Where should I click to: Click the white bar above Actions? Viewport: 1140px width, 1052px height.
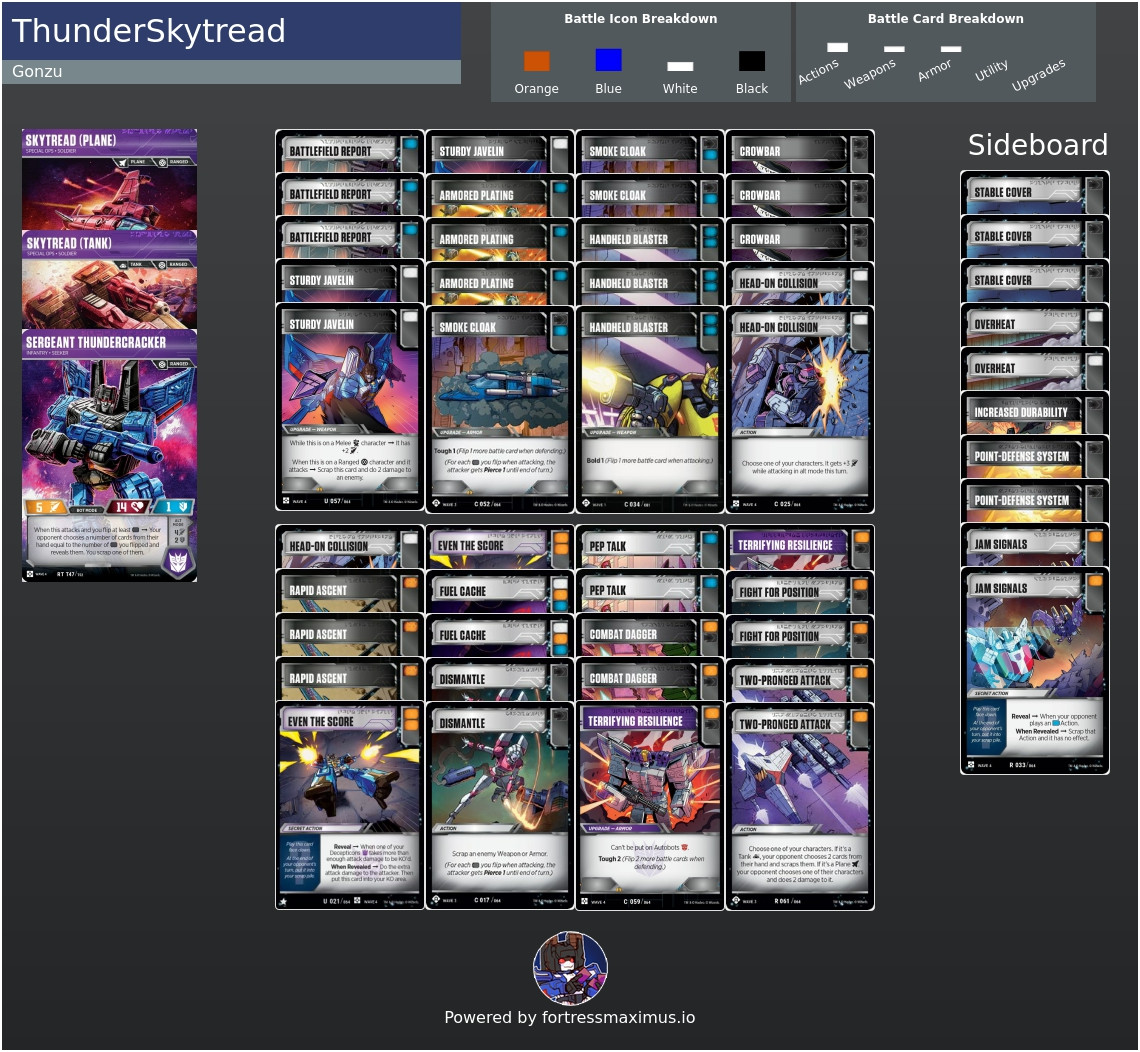838,47
